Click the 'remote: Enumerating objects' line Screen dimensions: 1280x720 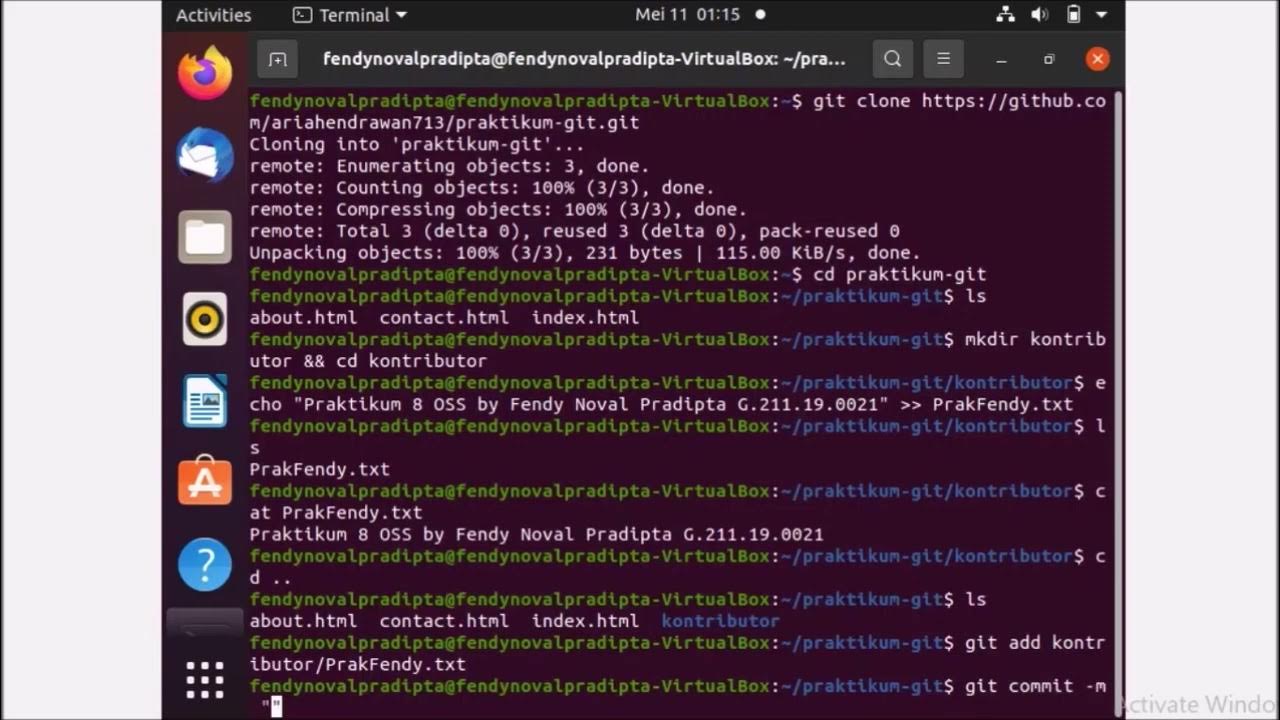tap(449, 166)
